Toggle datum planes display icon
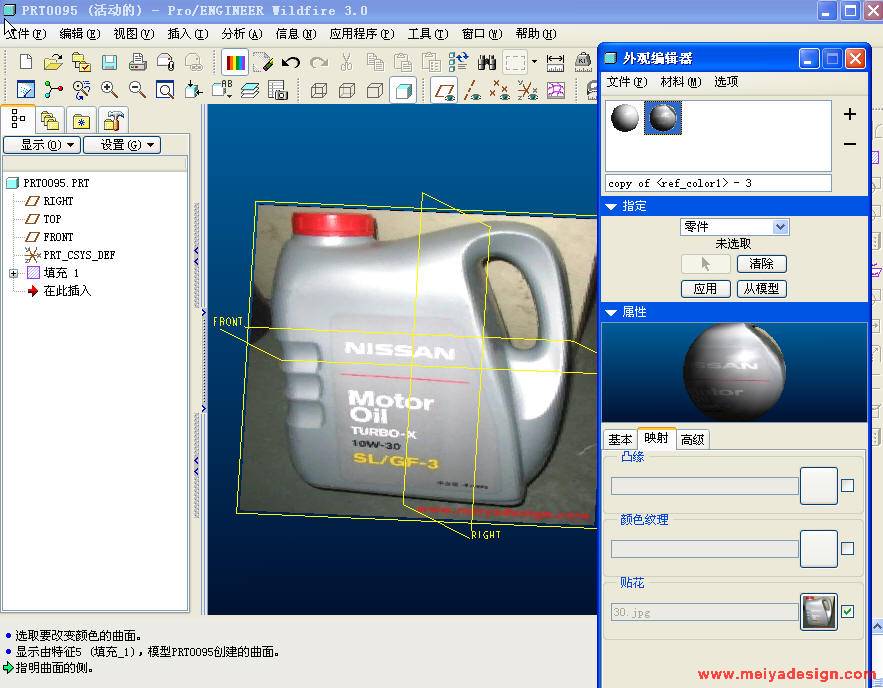 (445, 90)
